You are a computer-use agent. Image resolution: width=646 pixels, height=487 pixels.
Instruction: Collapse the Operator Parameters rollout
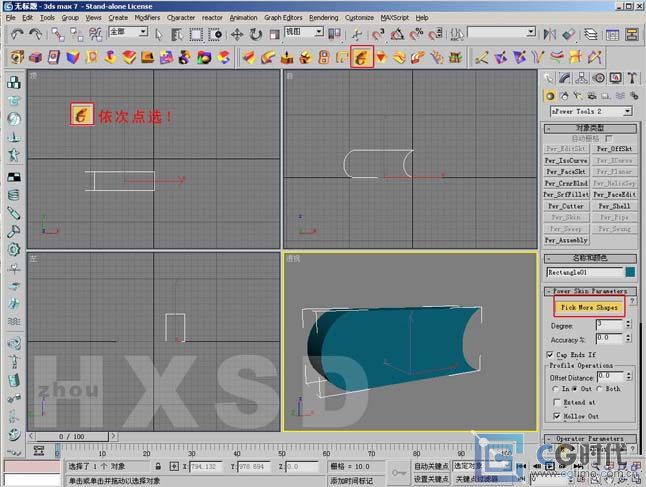[590, 438]
